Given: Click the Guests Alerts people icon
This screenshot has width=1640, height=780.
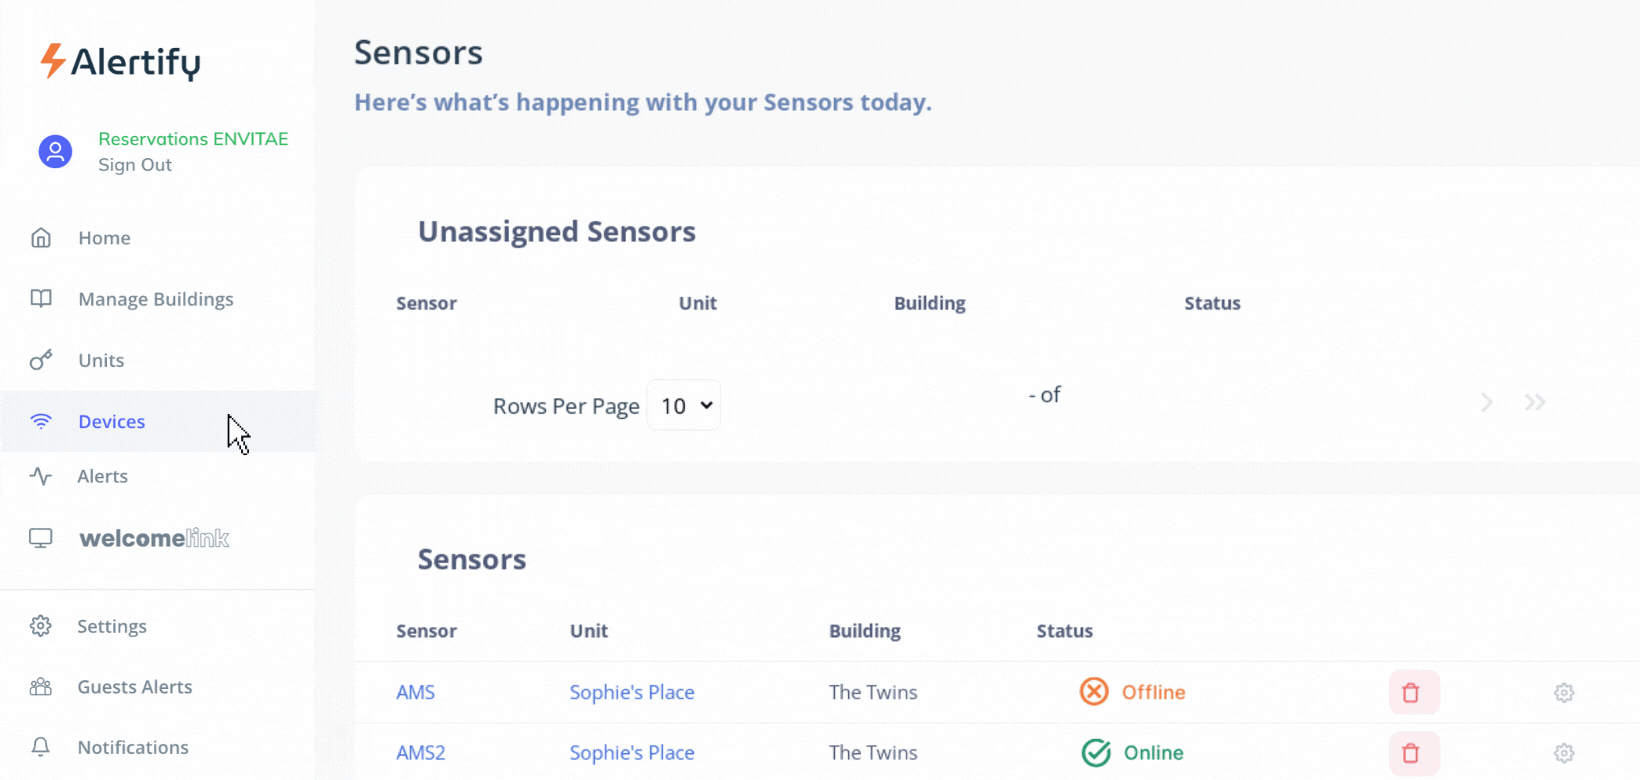Looking at the screenshot, I should pyautogui.click(x=41, y=687).
